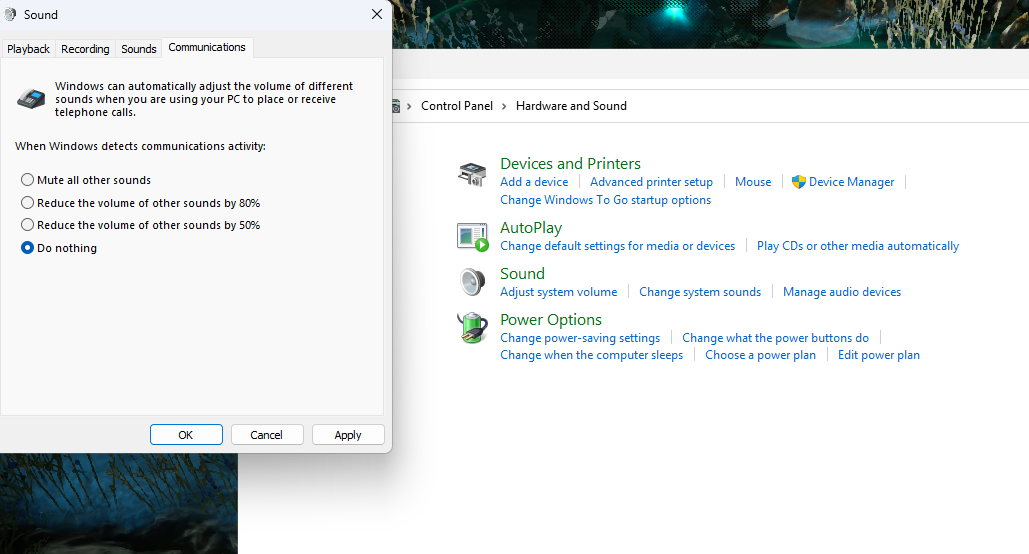1029x554 pixels.
Task: Expand the chevron after Control Panel in the breadcrumb
Action: [504, 106]
